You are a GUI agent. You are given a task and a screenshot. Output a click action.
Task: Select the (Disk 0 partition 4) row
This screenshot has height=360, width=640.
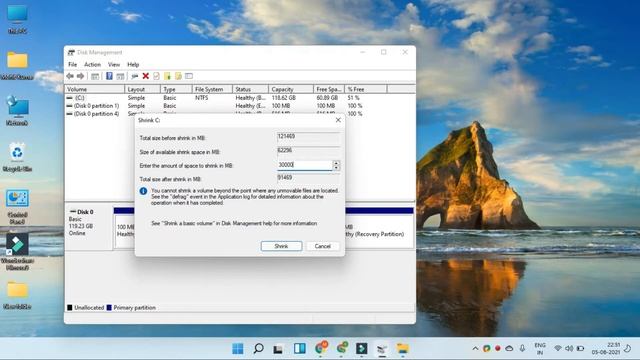(240, 114)
